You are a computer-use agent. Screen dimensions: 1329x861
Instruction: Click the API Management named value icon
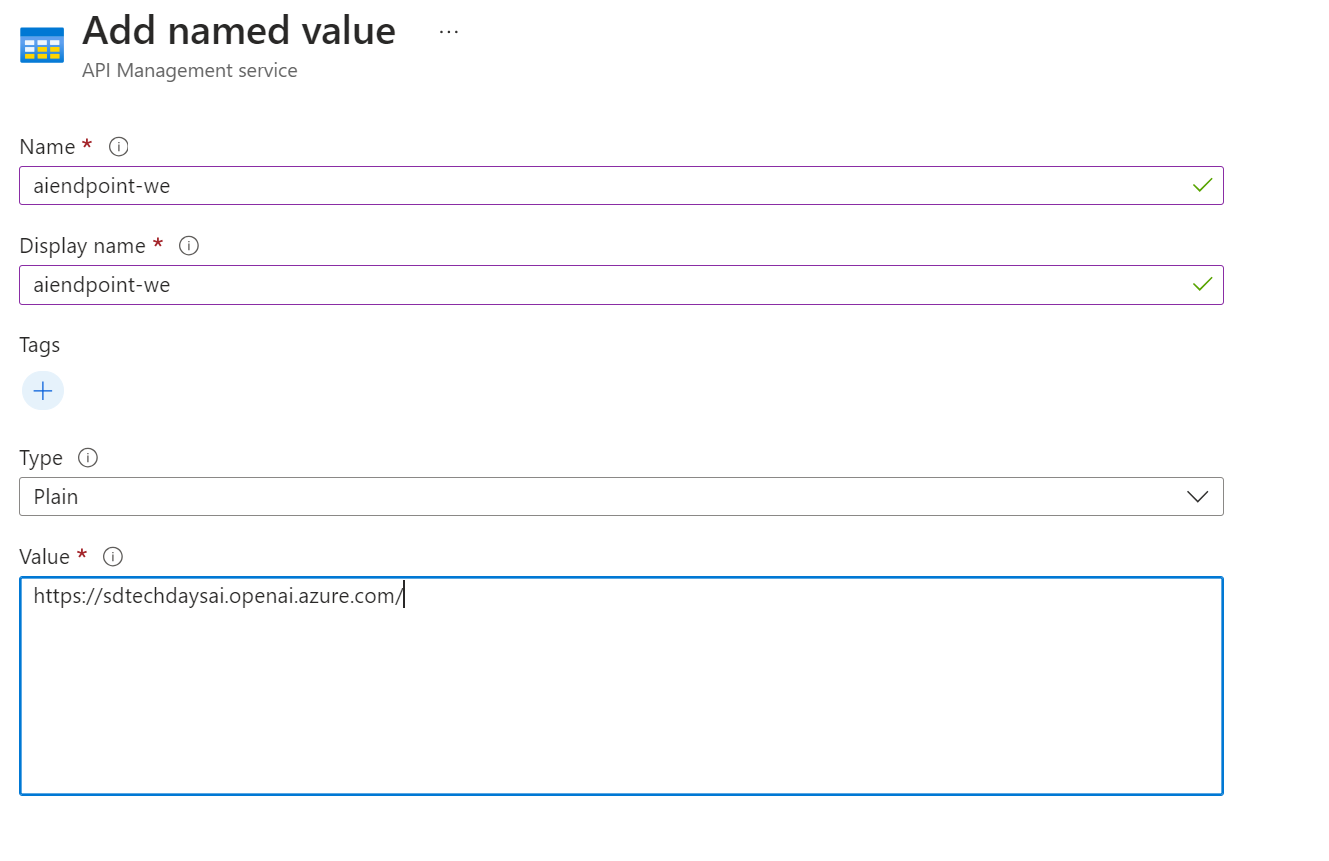42,45
